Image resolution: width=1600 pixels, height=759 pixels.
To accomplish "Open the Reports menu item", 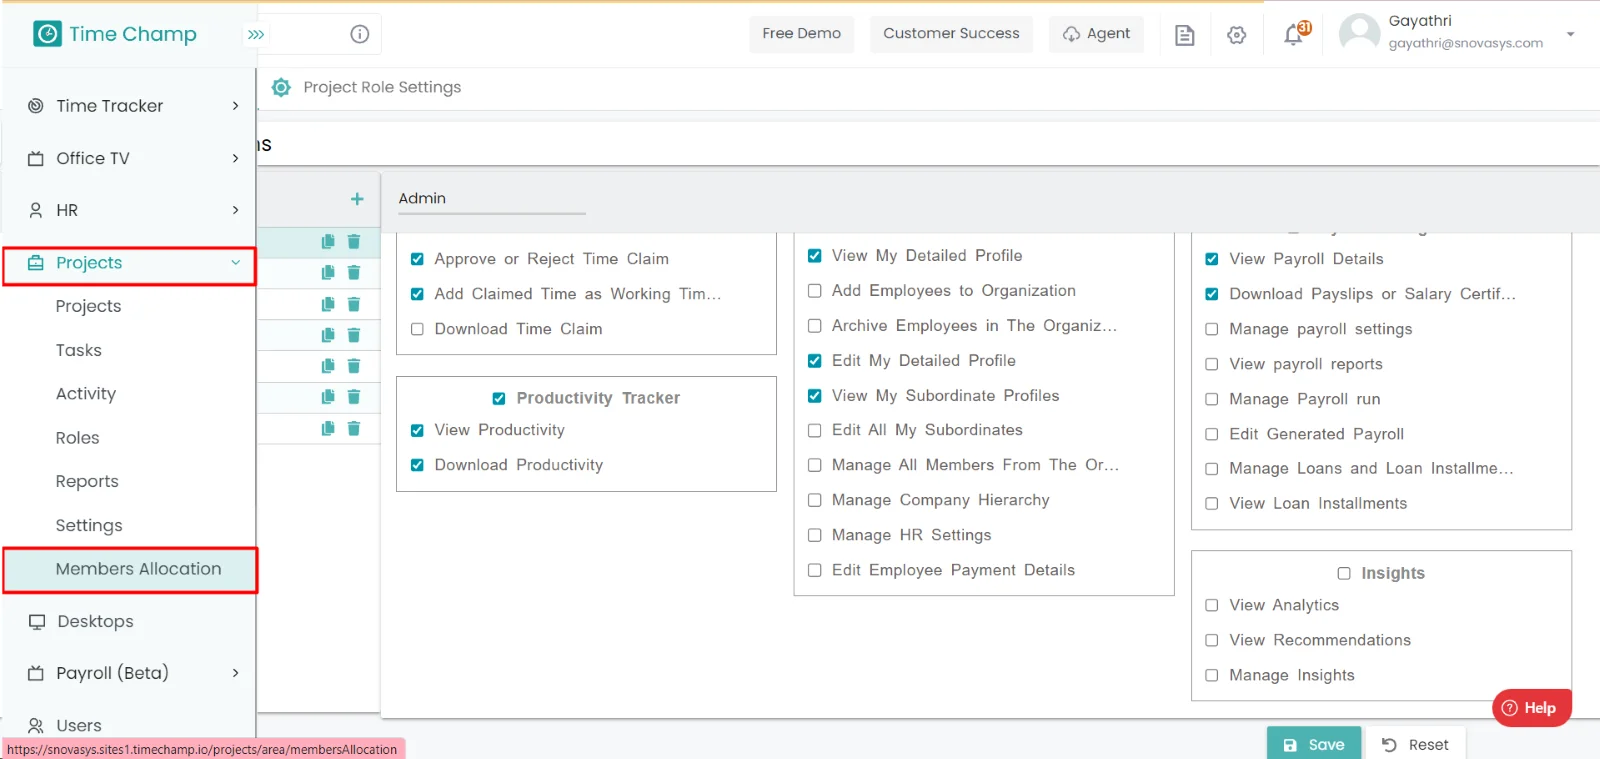I will (87, 481).
